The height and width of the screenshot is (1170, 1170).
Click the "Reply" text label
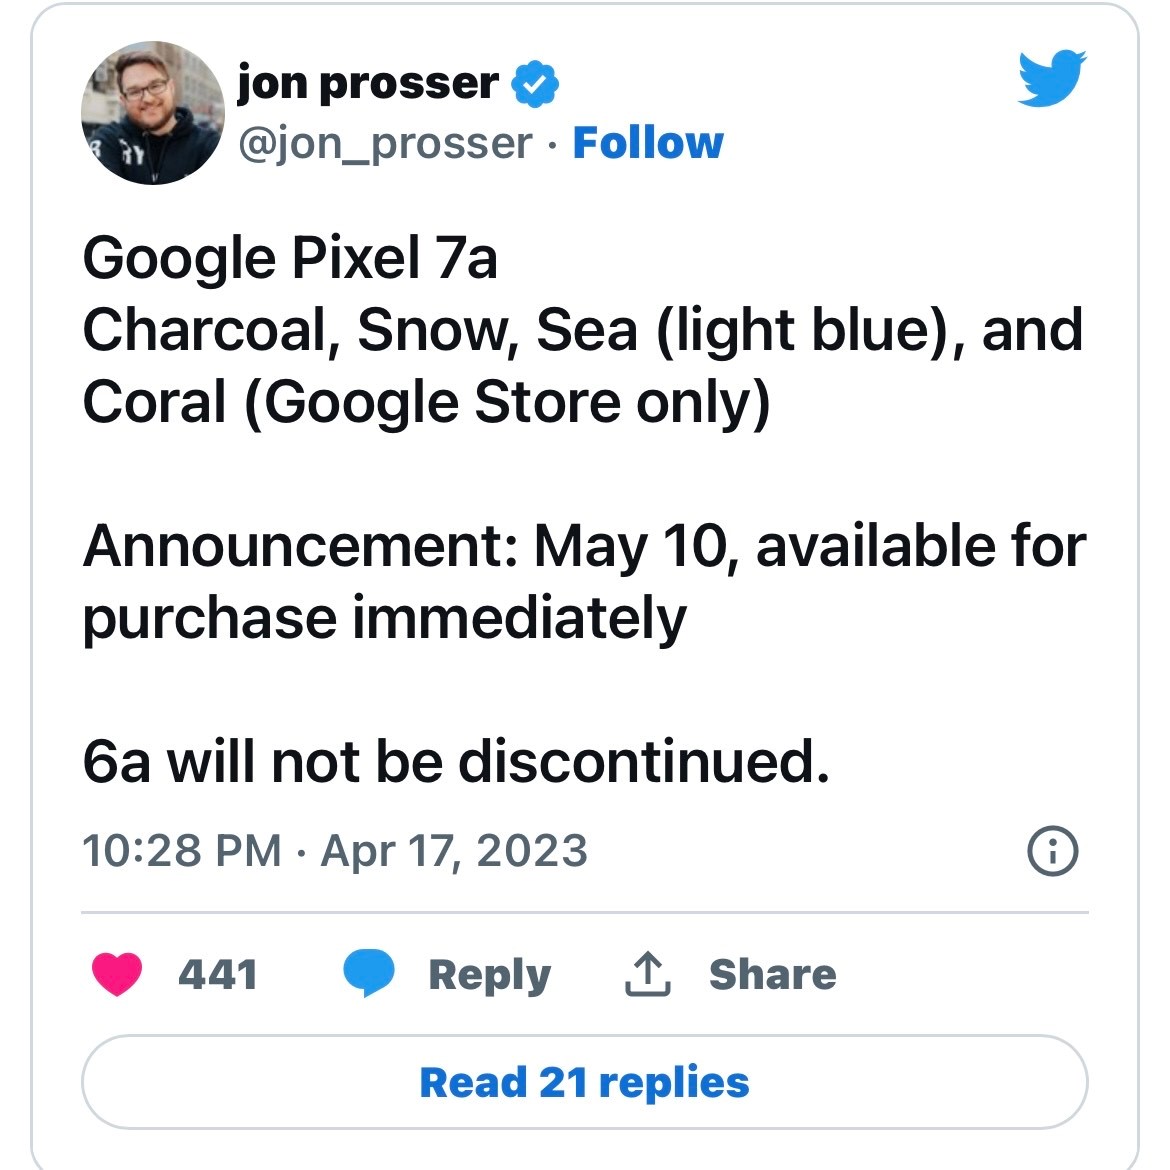(489, 974)
